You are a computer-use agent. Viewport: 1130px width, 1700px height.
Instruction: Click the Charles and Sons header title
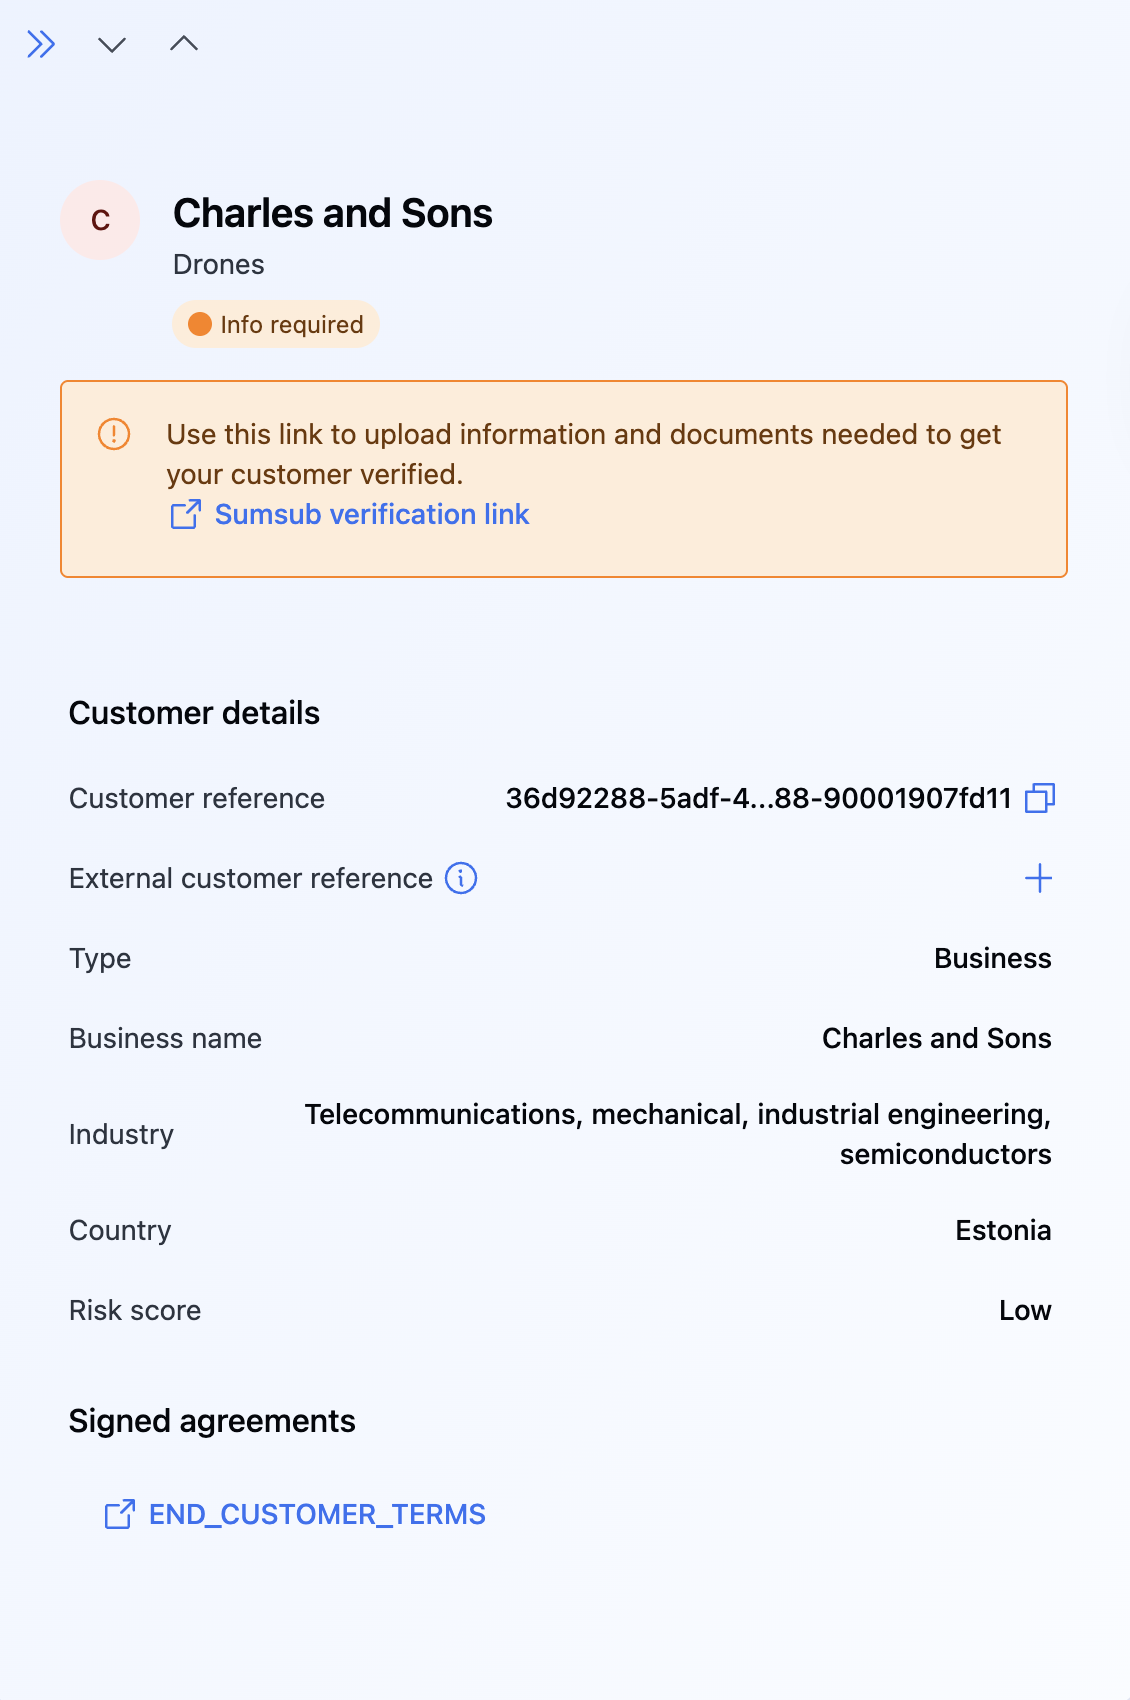click(333, 214)
